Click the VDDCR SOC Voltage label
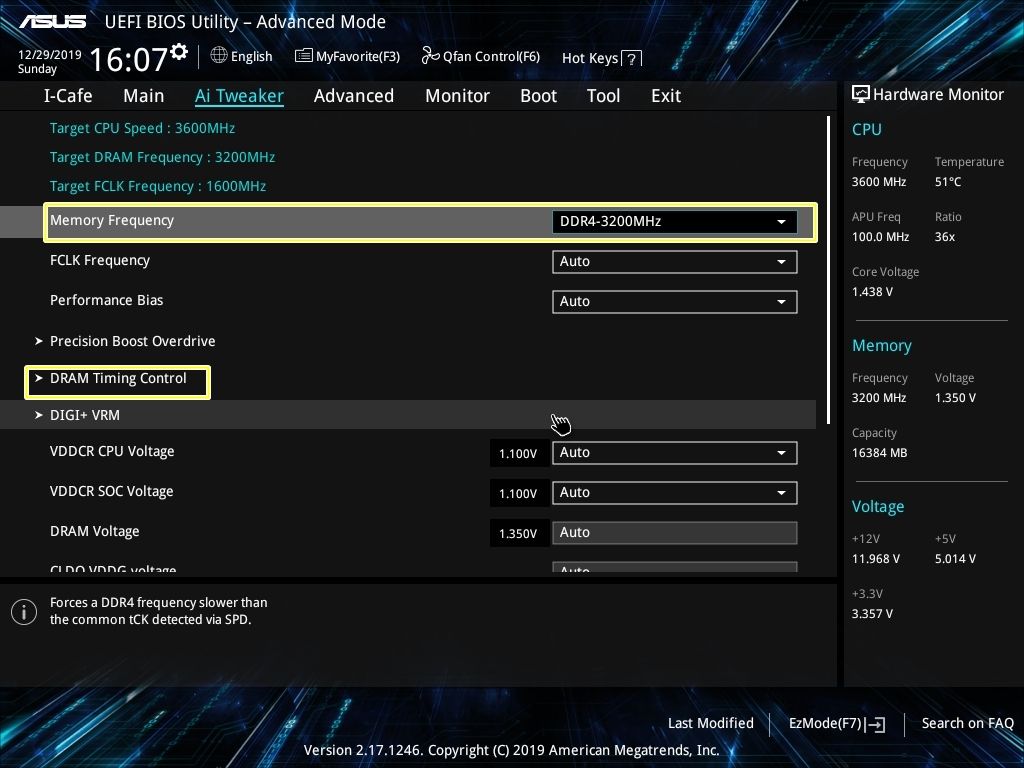1024x768 pixels. click(112, 491)
